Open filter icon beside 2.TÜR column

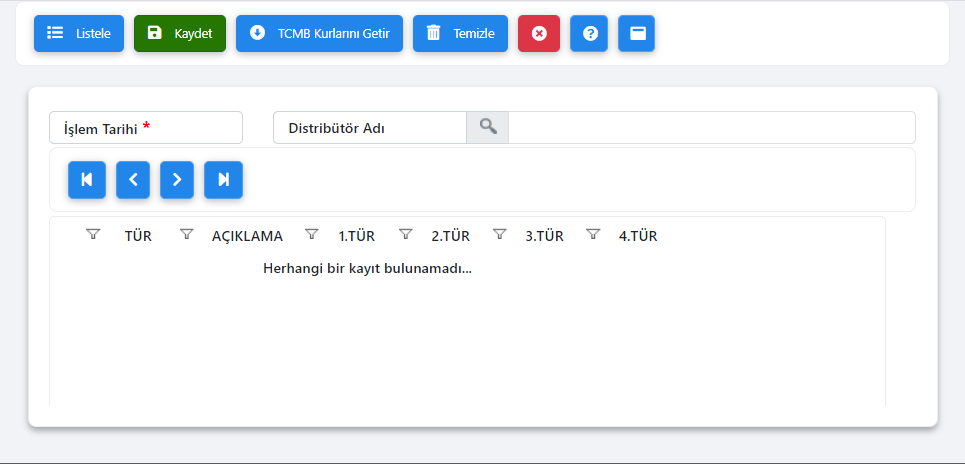405,235
